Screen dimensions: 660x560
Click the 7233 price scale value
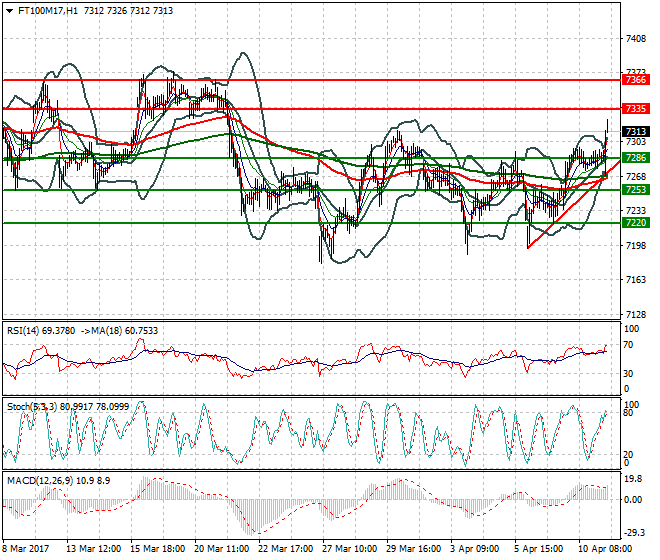[x=636, y=211]
